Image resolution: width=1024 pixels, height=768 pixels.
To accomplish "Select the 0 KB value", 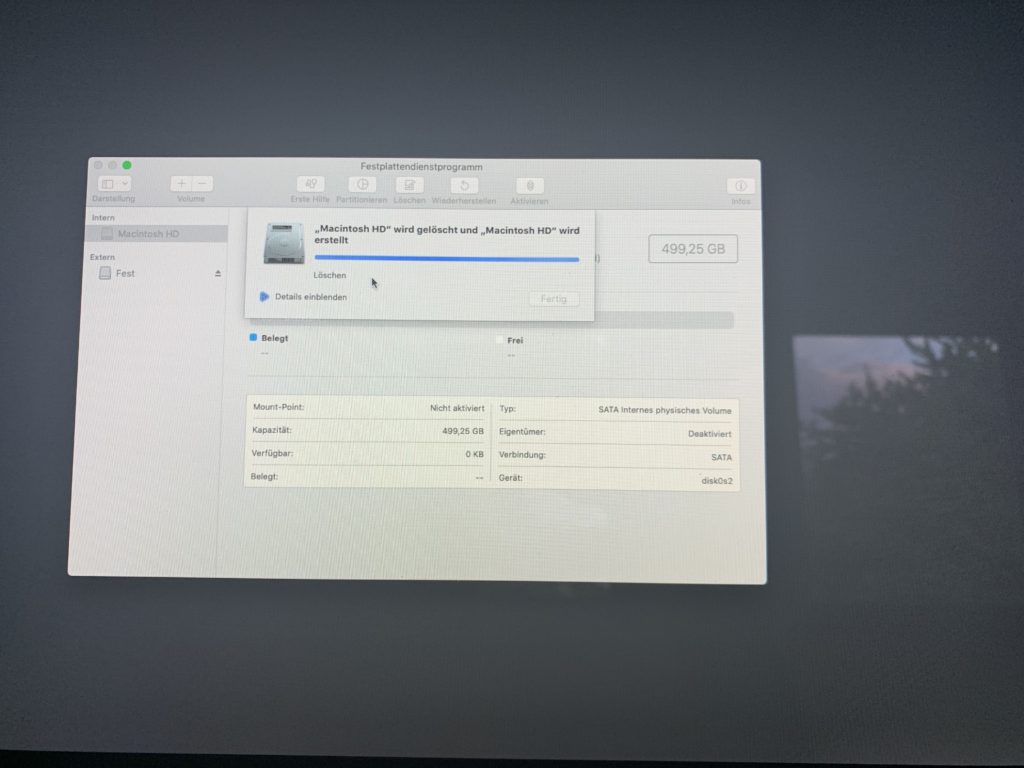I will [x=475, y=454].
